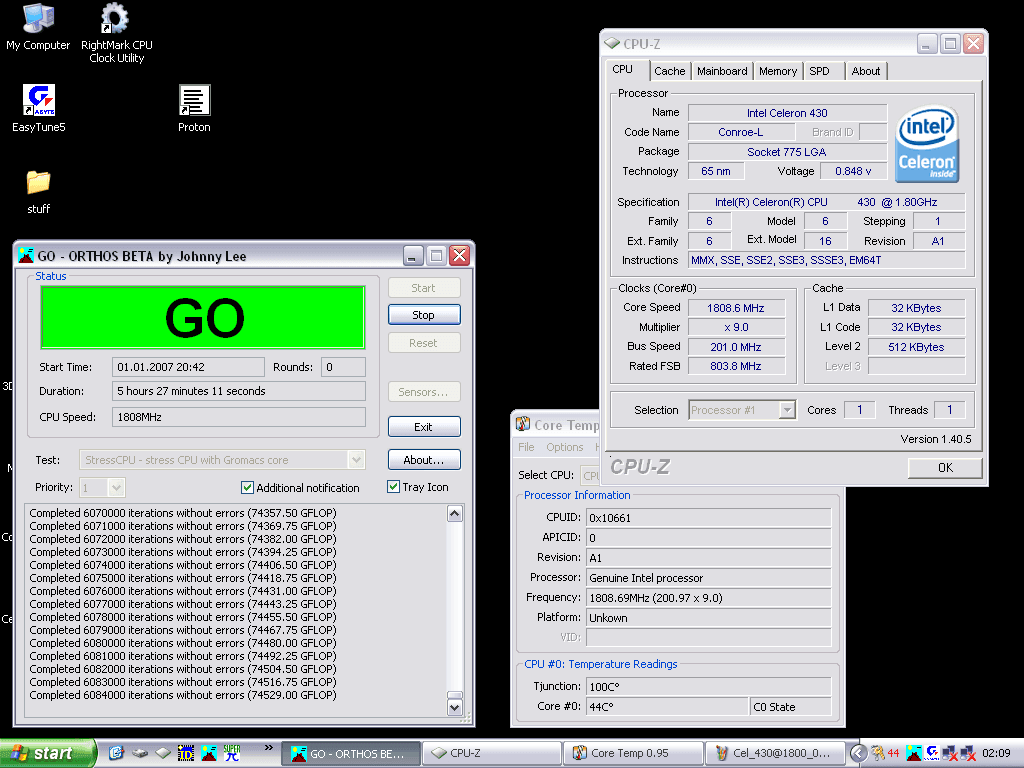Open the stuff folder on the desktop
The height and width of the screenshot is (768, 1024).
pyautogui.click(x=39, y=192)
